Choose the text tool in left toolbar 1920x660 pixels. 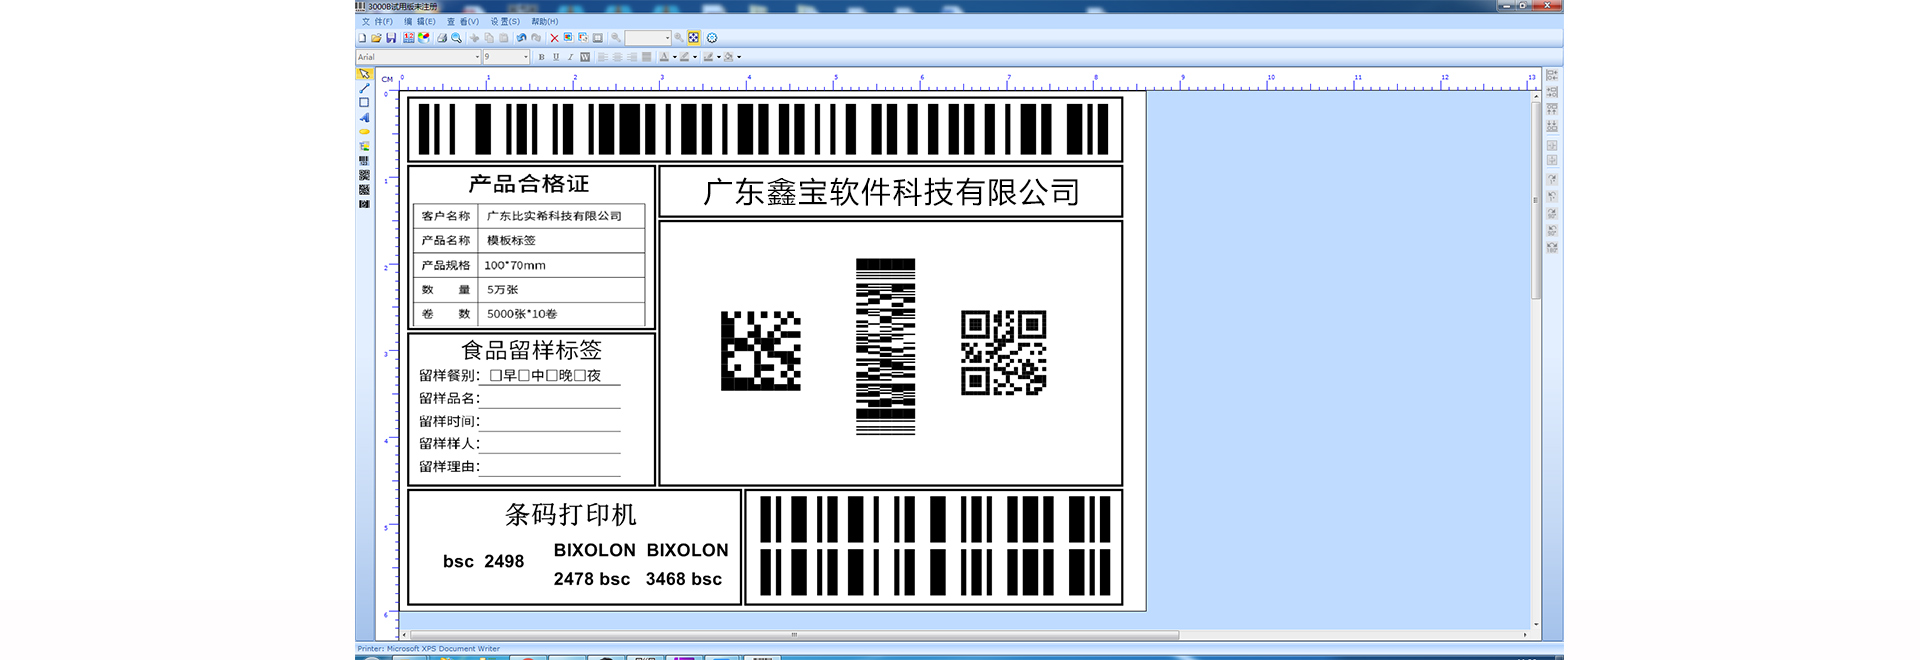coord(364,117)
